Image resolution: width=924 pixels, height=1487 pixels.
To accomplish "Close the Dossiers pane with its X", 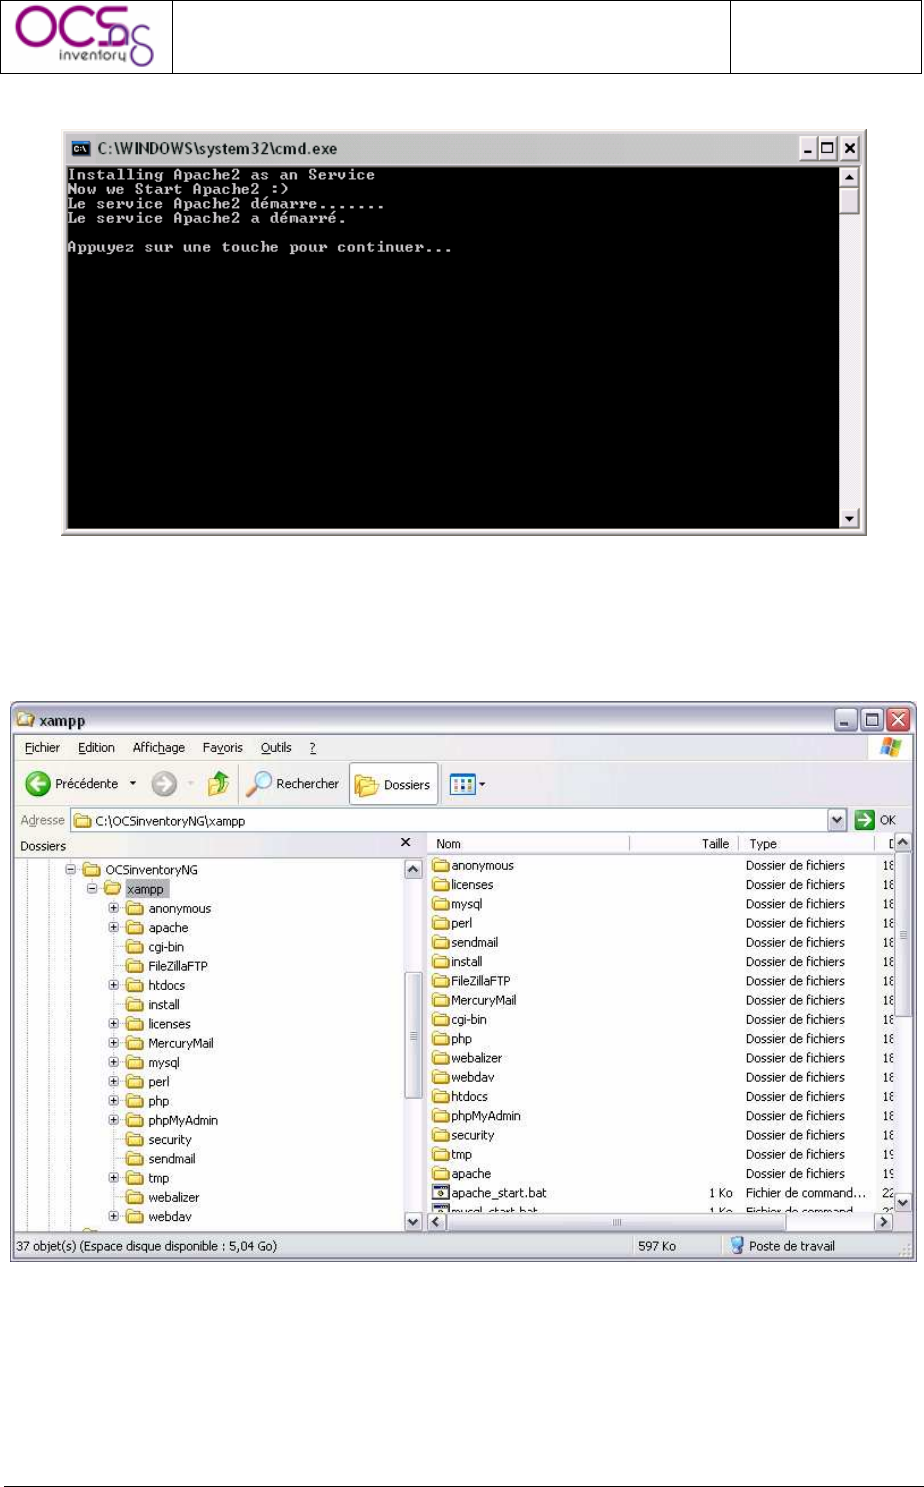I will click(405, 843).
